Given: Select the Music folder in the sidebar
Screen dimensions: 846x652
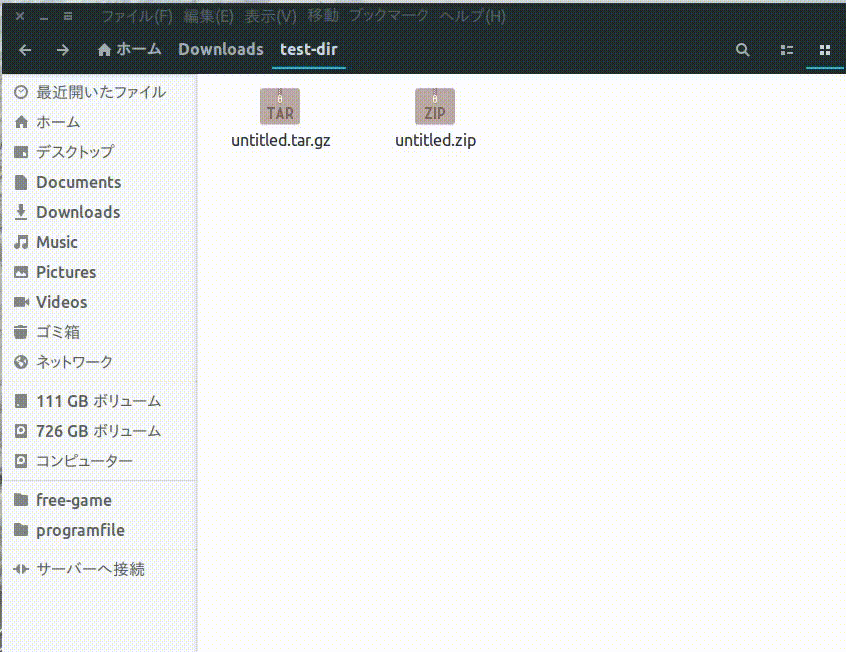Looking at the screenshot, I should point(58,241).
